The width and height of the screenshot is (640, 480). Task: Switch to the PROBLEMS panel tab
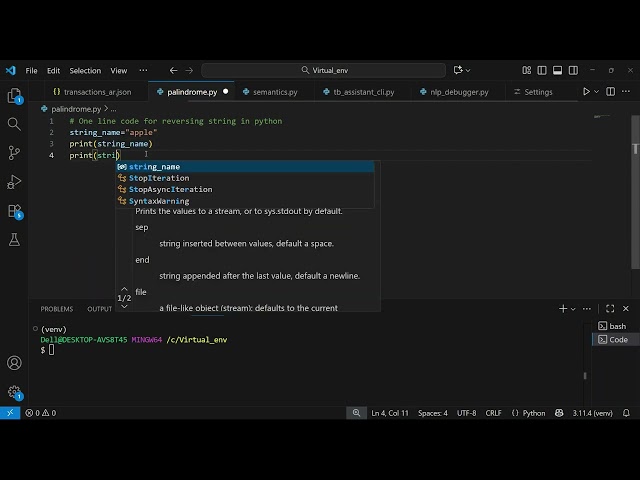[x=57, y=309]
